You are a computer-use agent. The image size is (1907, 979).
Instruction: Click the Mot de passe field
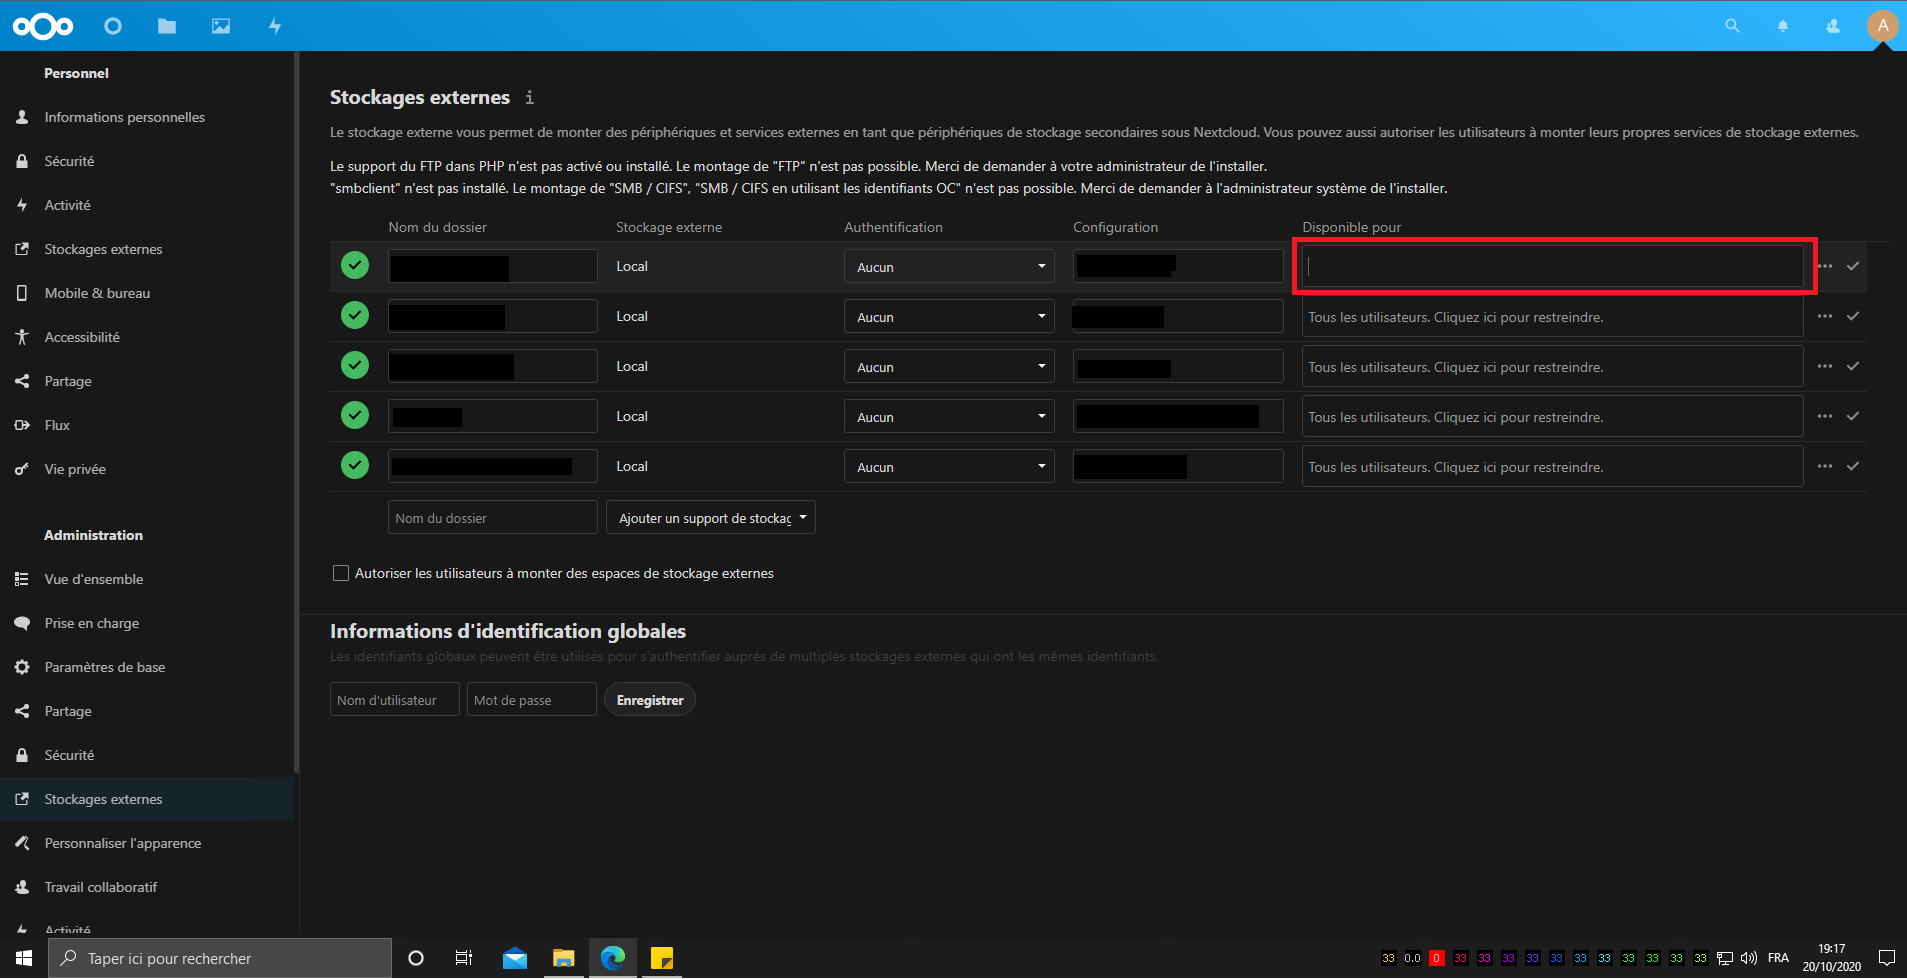click(532, 700)
